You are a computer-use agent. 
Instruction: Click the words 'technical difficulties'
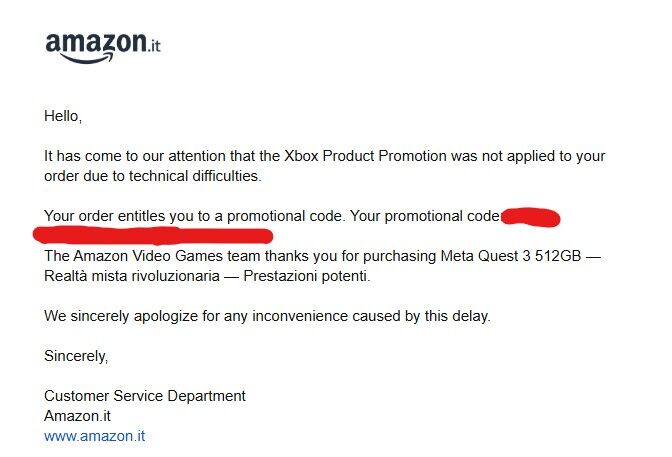tap(195, 176)
